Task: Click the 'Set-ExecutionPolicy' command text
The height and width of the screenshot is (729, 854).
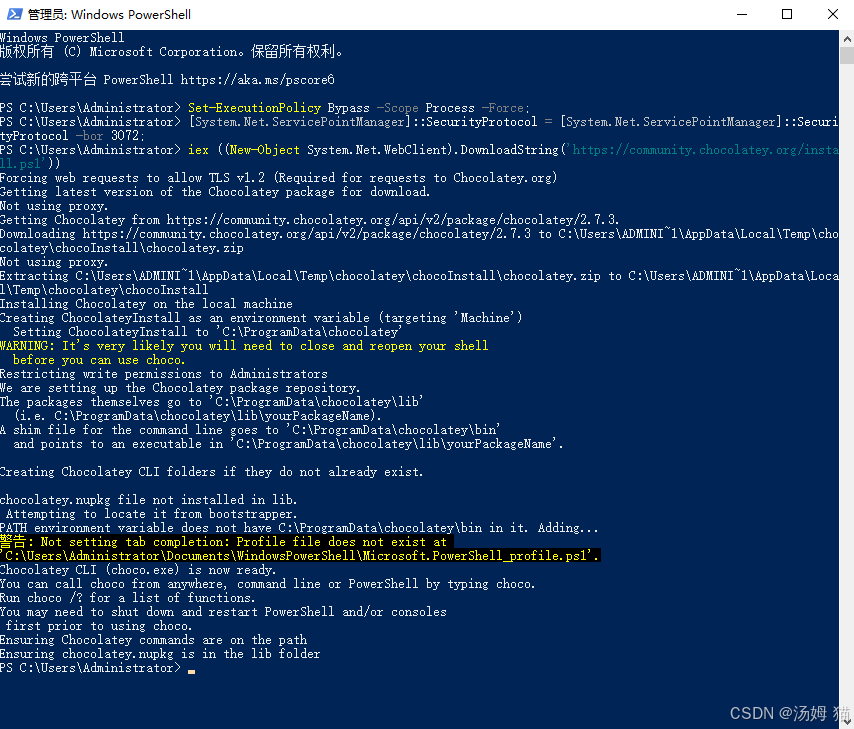Action: pyautogui.click(x=254, y=108)
